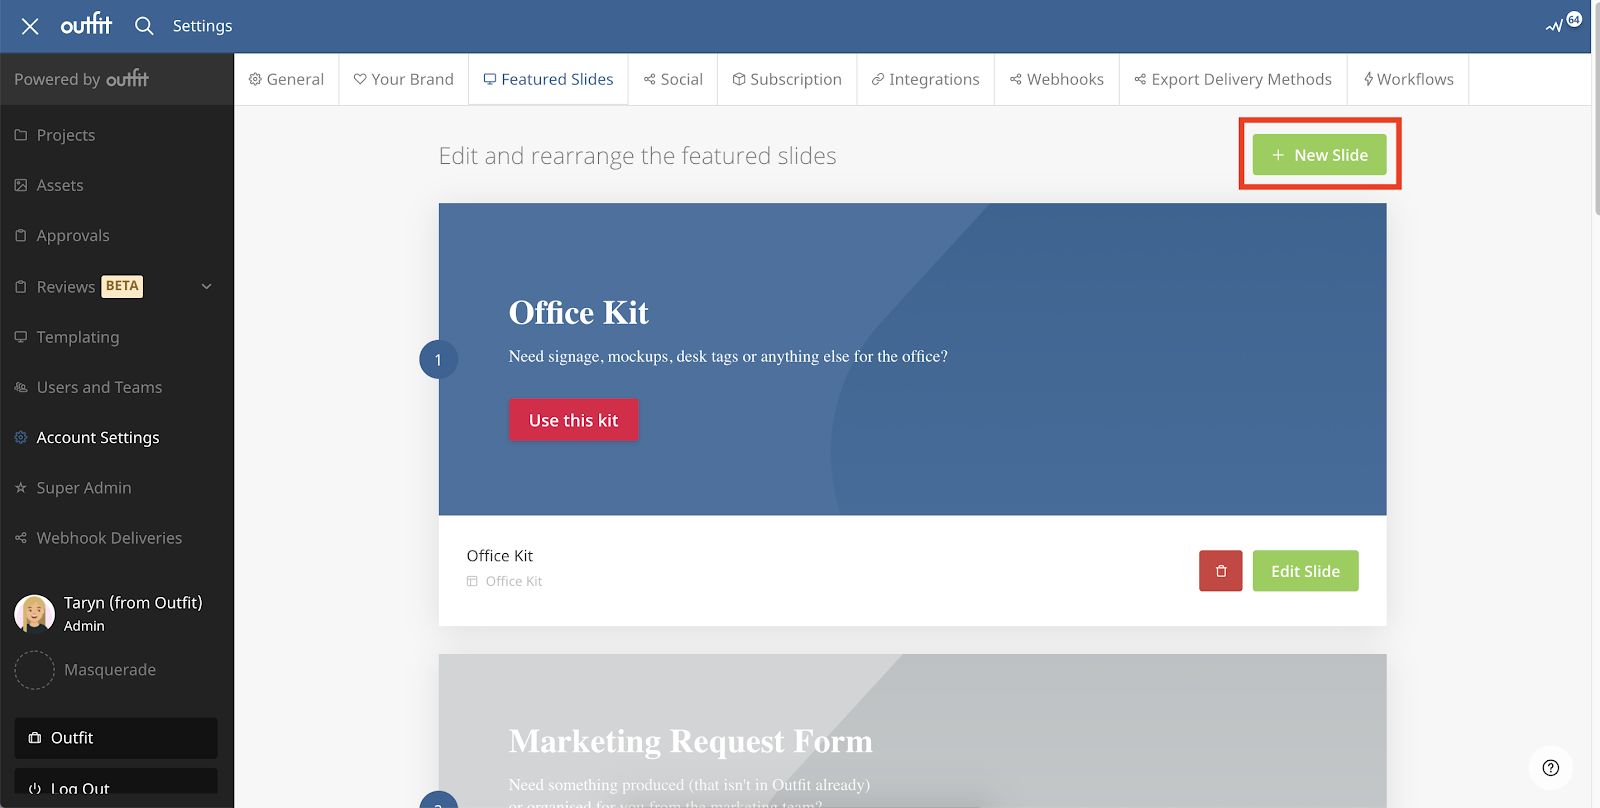This screenshot has width=1600, height=808.
Task: Open activity notifications icon showing 64
Action: tap(1563, 23)
